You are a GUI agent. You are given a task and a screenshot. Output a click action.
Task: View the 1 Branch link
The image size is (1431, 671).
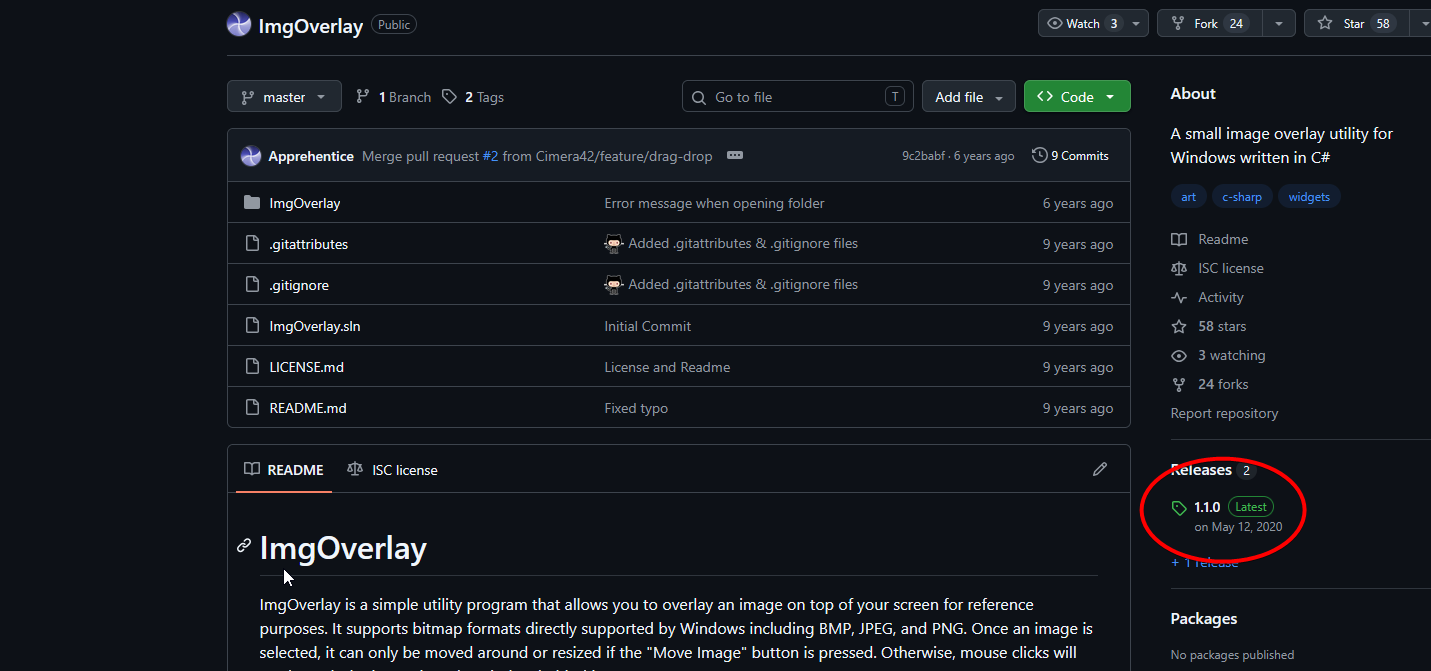click(x=393, y=97)
